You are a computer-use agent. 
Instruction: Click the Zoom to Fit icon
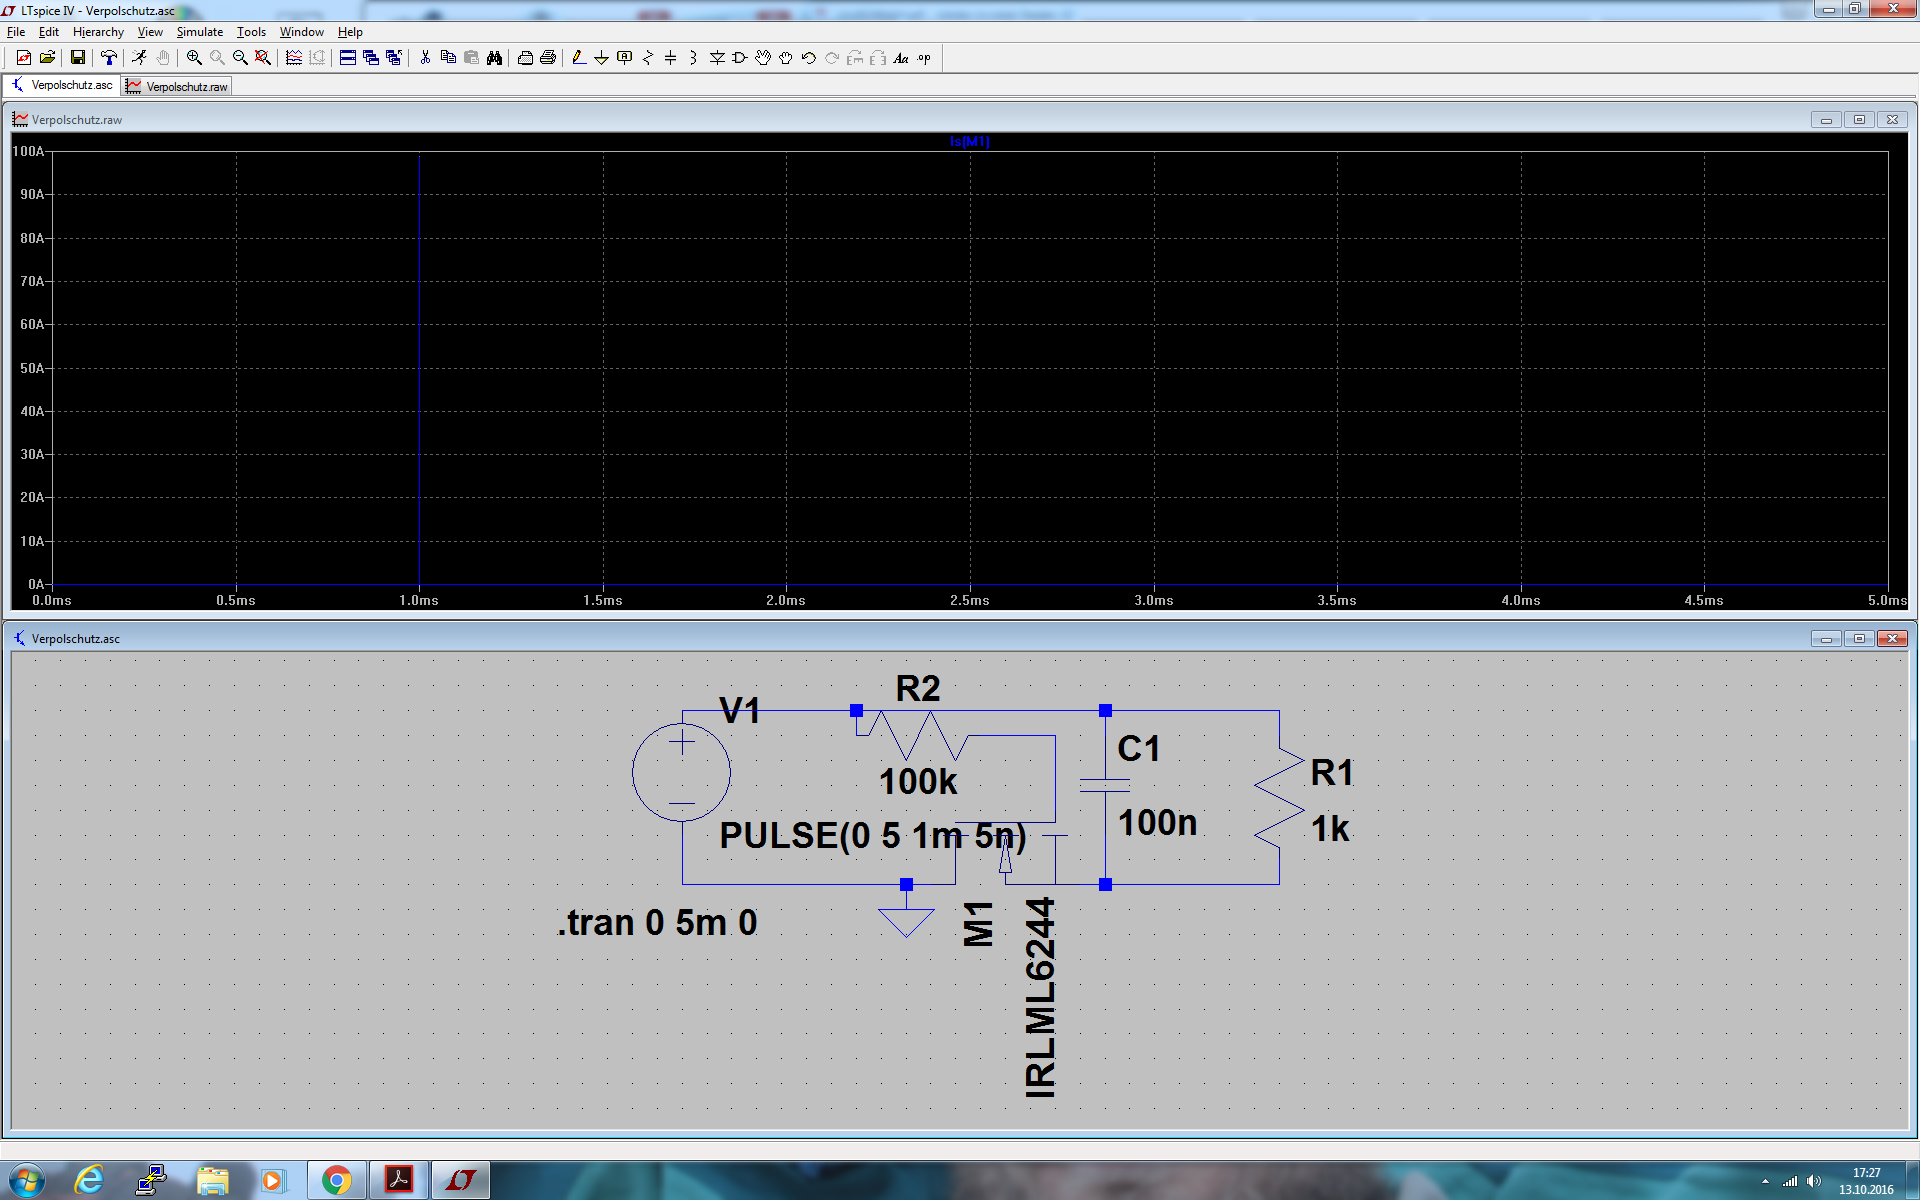pos(263,58)
